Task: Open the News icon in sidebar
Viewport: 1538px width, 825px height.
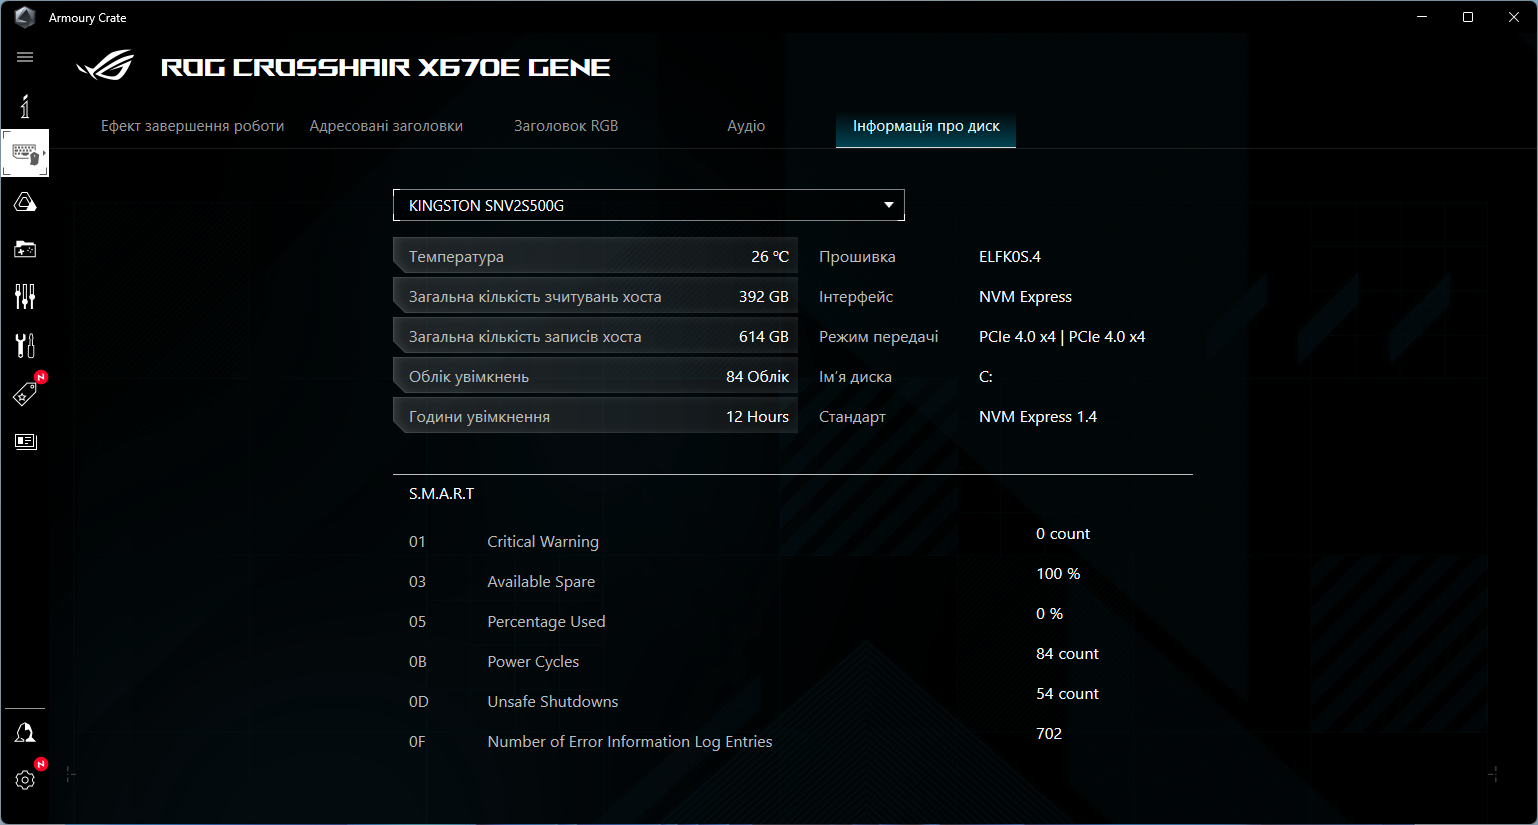Action: (x=25, y=441)
